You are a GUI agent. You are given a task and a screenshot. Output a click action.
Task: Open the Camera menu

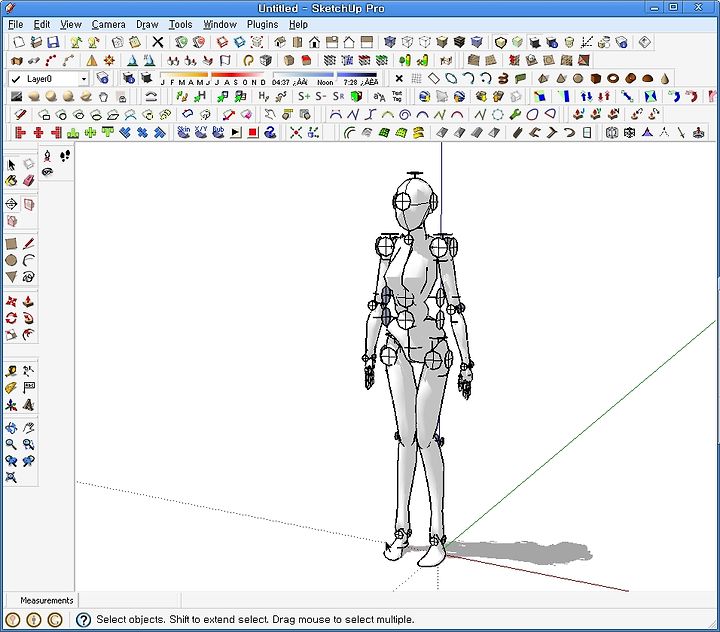coord(108,24)
